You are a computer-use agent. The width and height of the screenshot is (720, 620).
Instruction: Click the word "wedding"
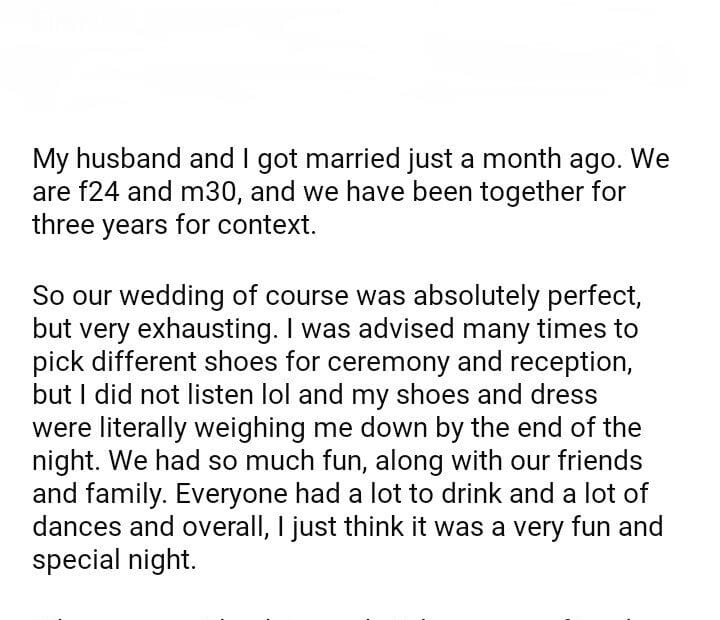click(x=169, y=296)
